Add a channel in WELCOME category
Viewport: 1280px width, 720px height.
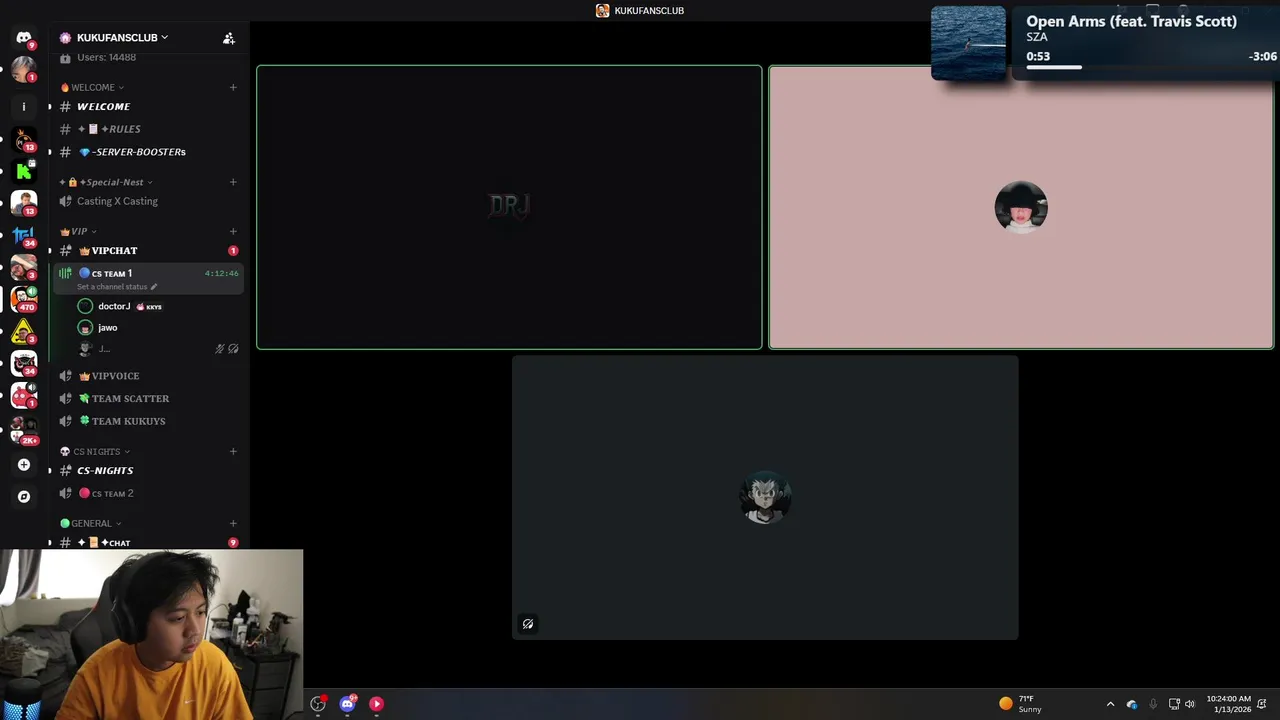pos(233,87)
